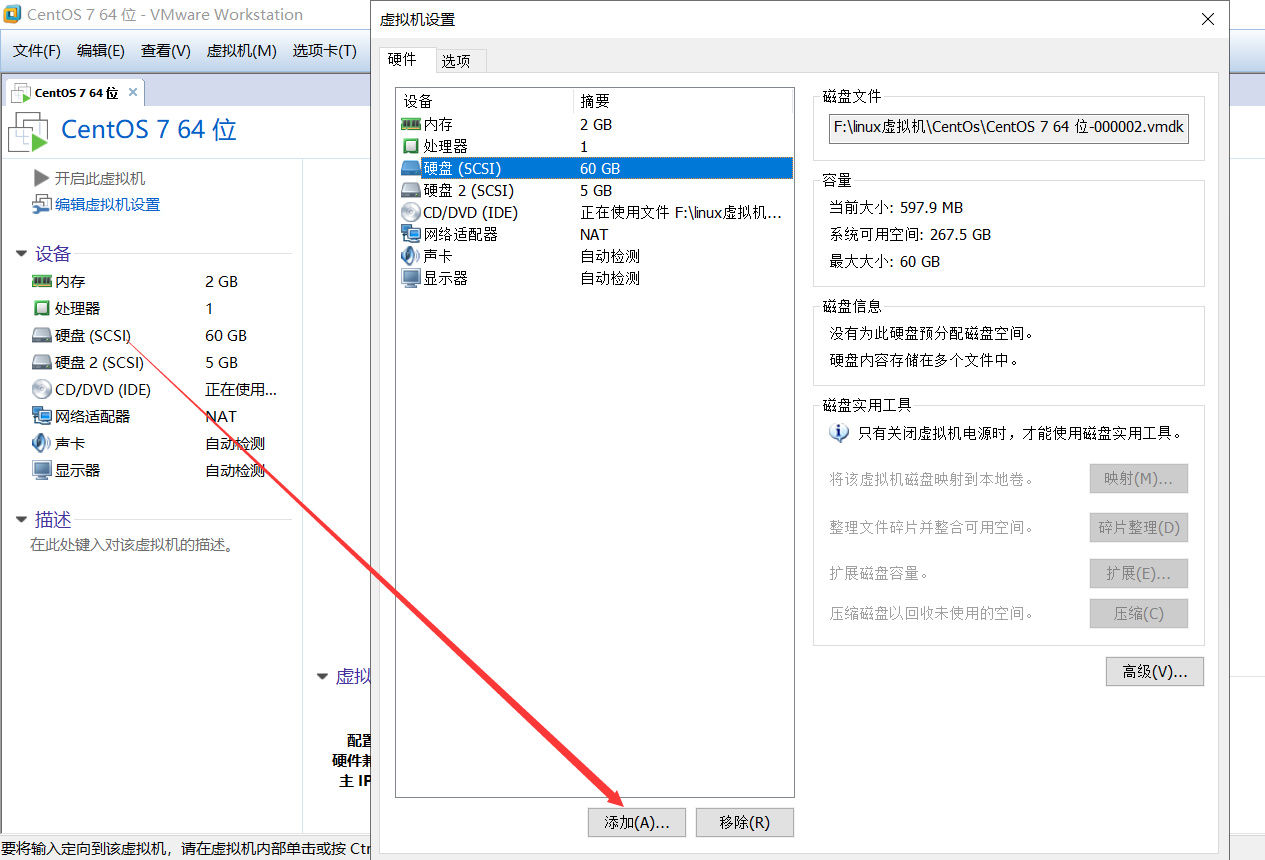Click the 扩展(E)... button

(1139, 574)
